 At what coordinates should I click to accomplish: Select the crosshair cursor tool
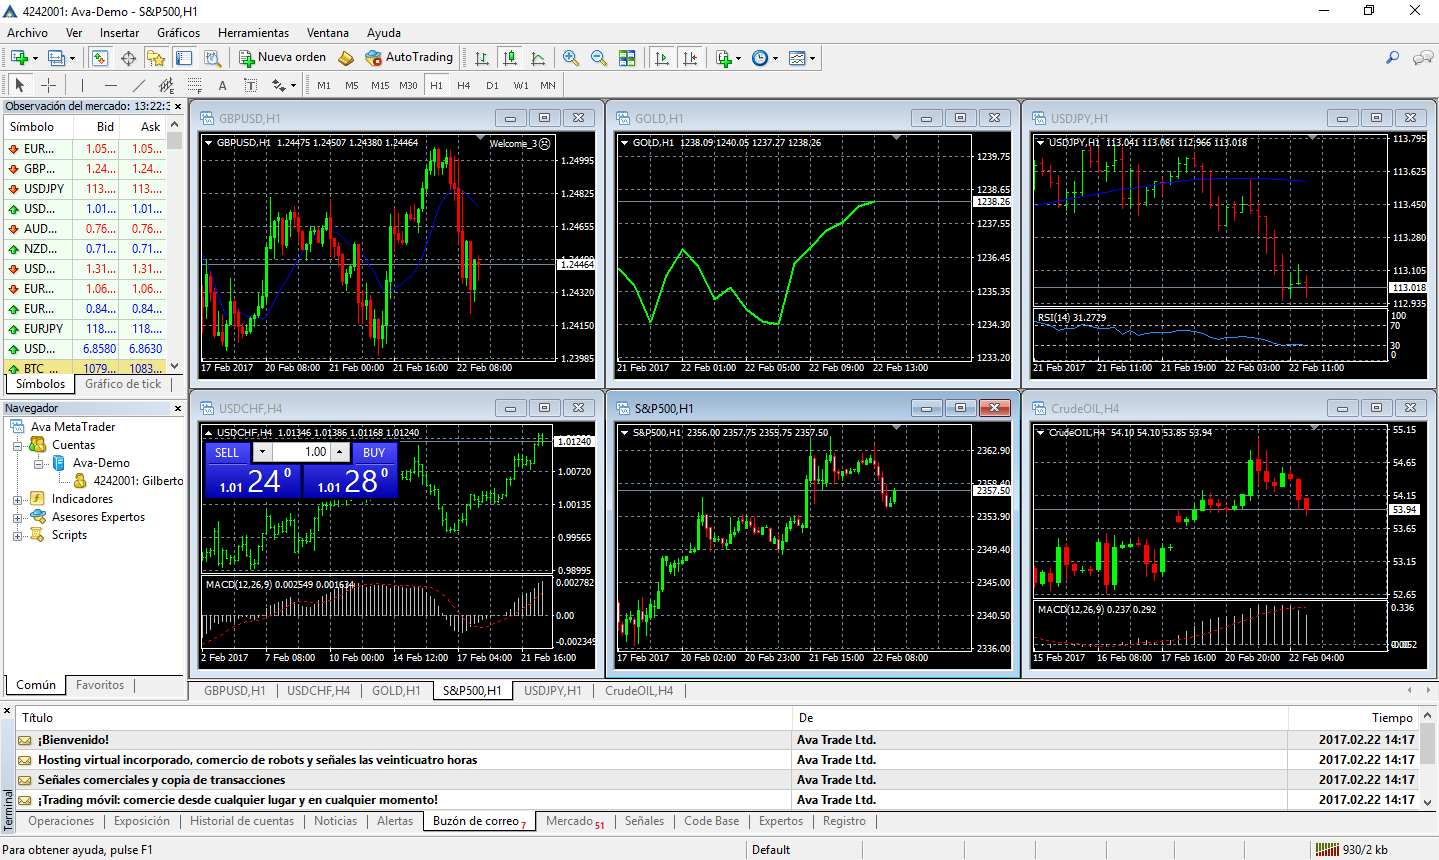pos(49,85)
